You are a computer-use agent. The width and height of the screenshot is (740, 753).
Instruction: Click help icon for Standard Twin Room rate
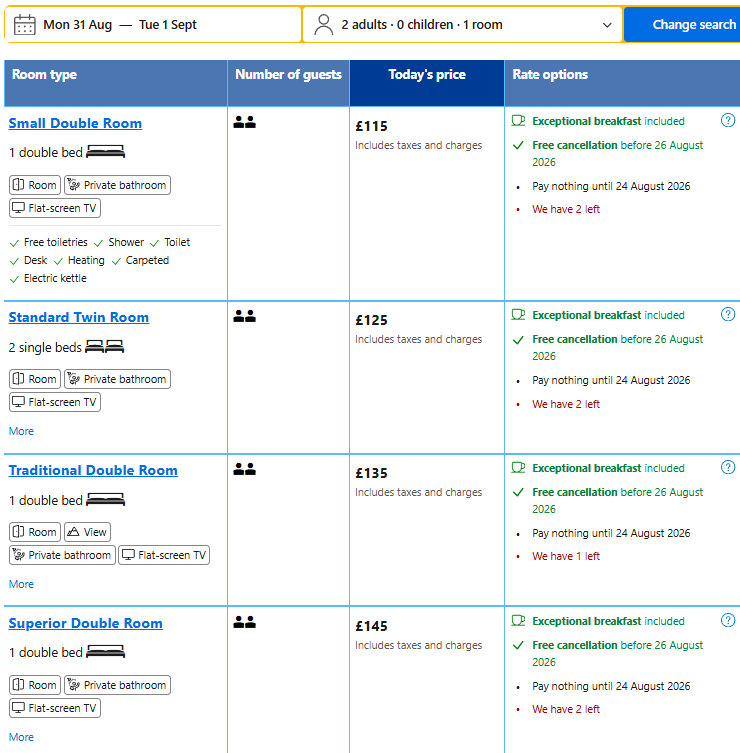click(x=728, y=314)
